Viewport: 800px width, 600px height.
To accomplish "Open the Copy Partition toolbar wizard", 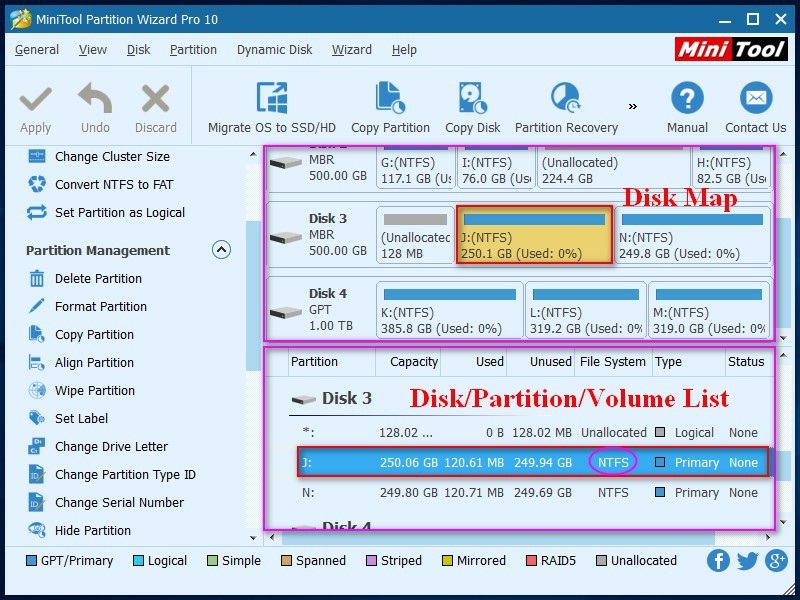I will (390, 108).
